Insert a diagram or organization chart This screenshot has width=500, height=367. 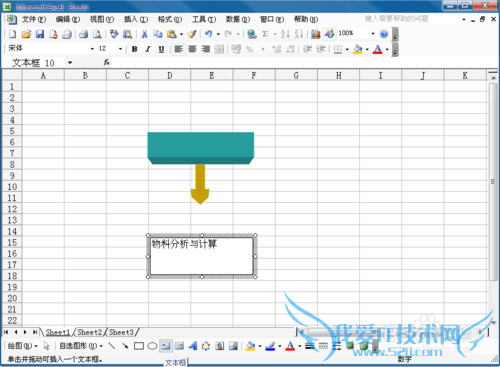(206, 346)
